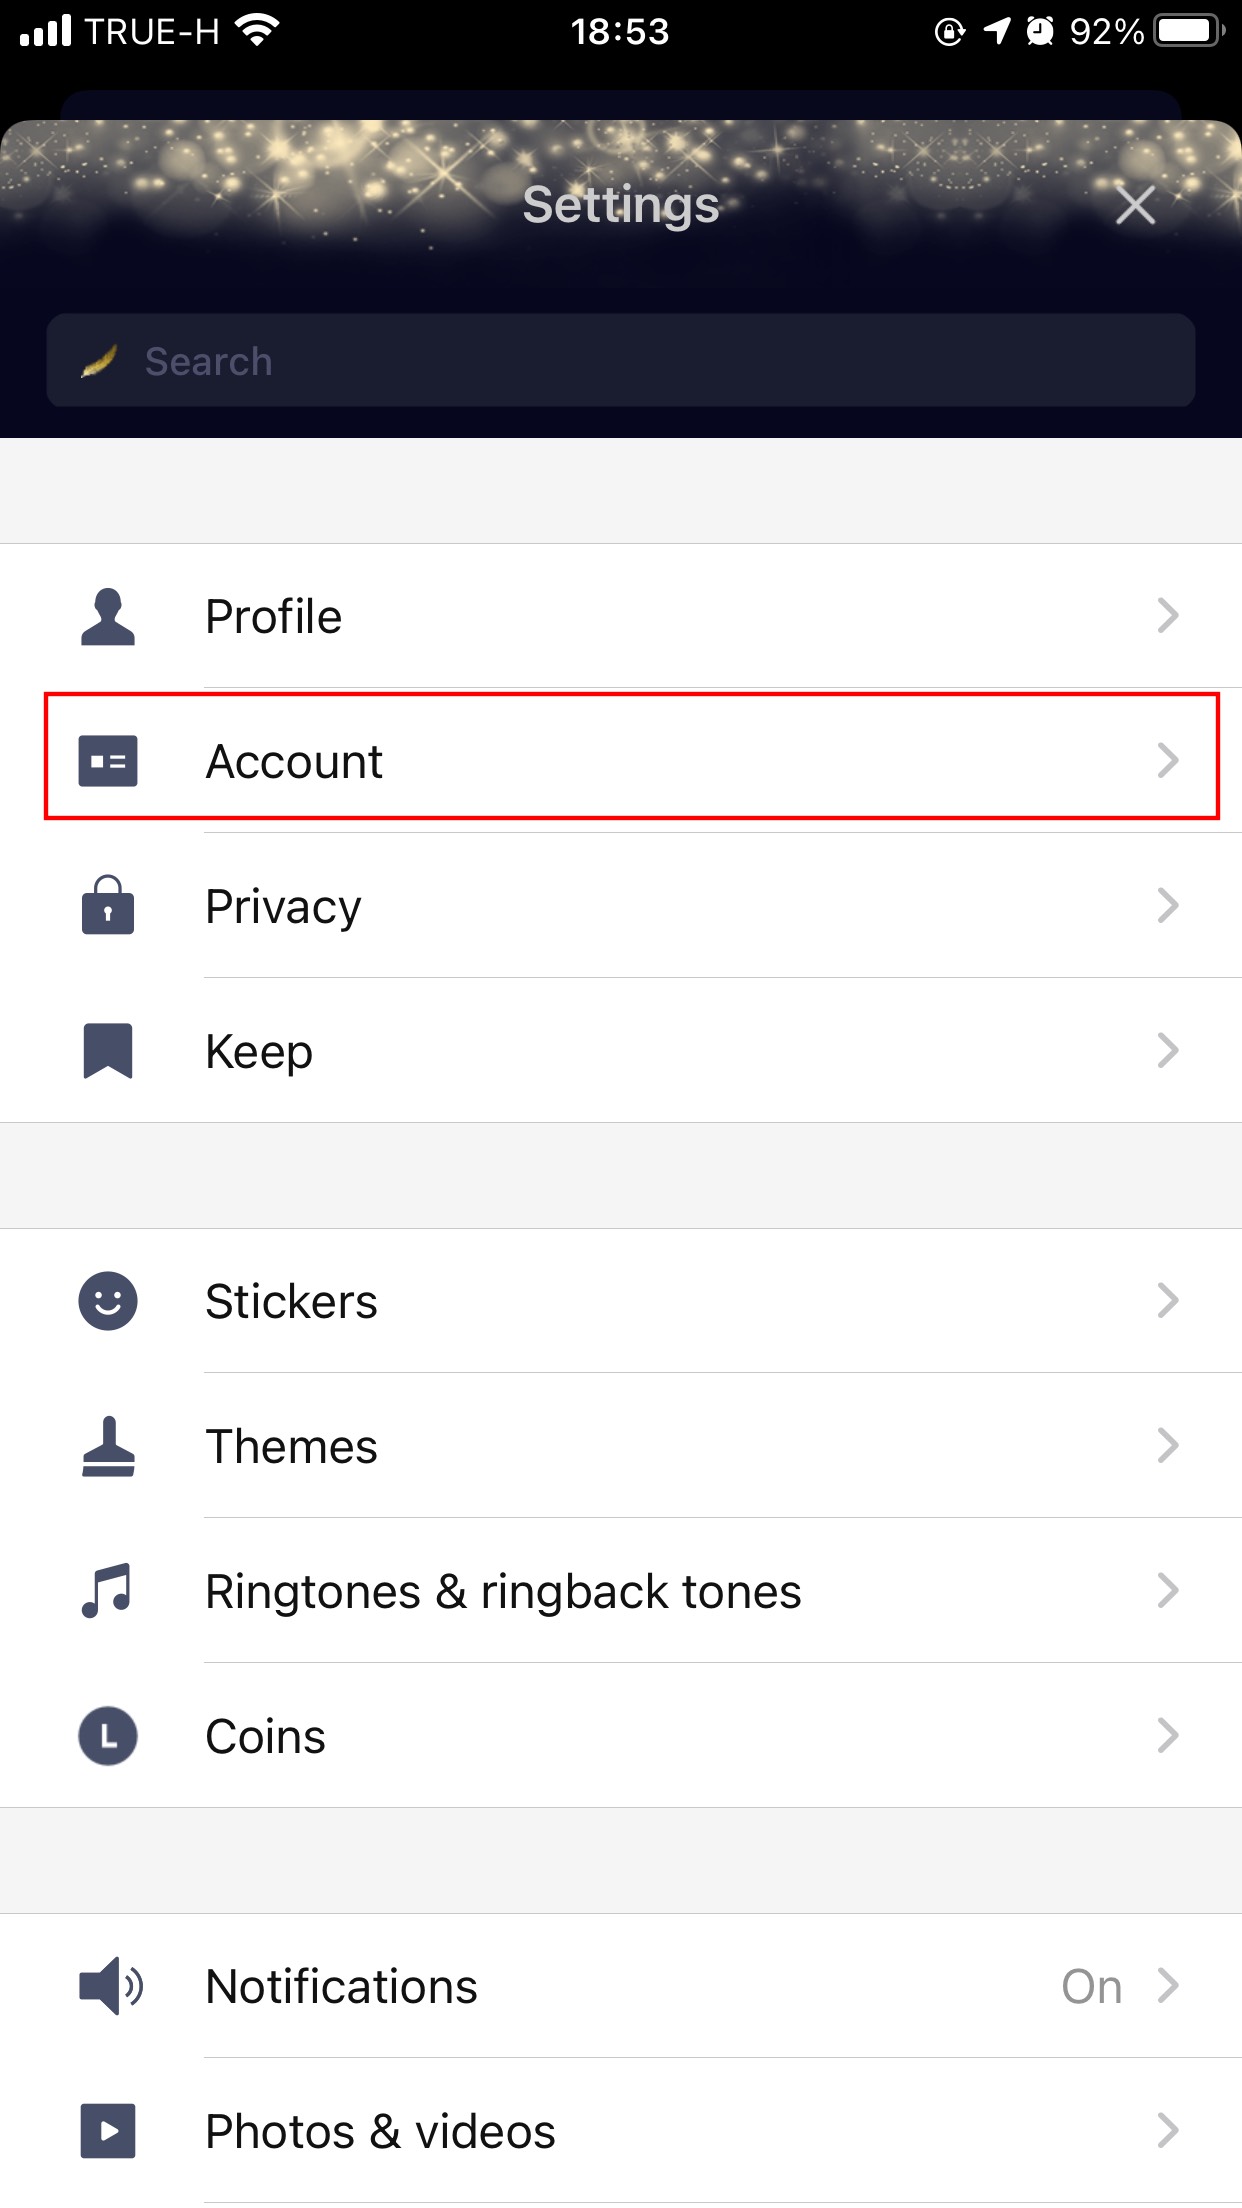Open the Themes settings label

291,1446
